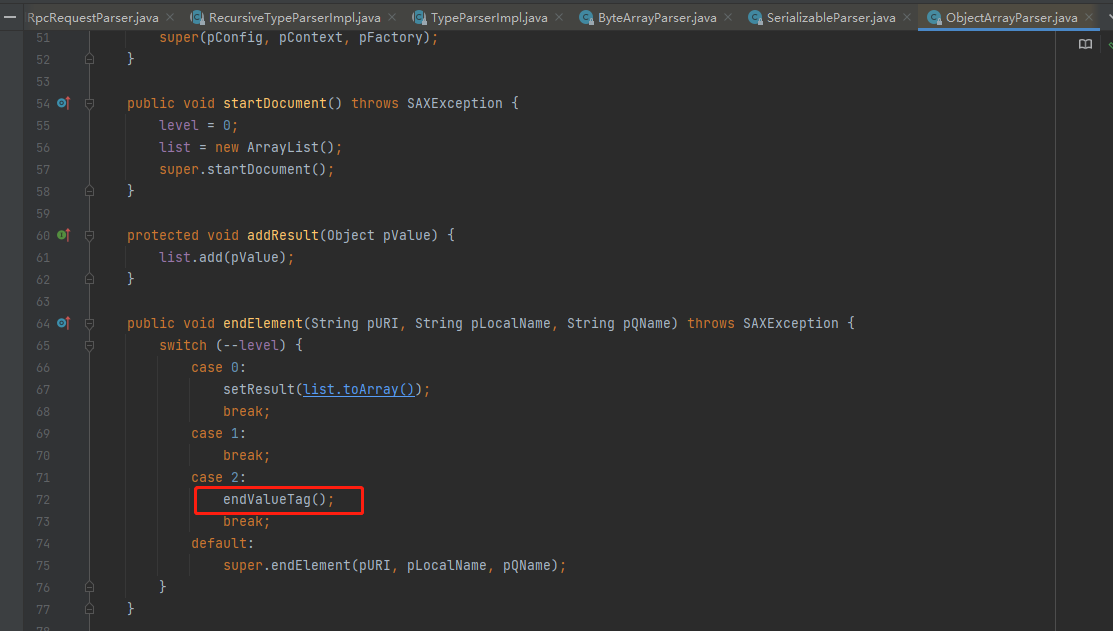
Task: Close the RecursiveTypeParserImpl.java tab
Action: [x=392, y=17]
